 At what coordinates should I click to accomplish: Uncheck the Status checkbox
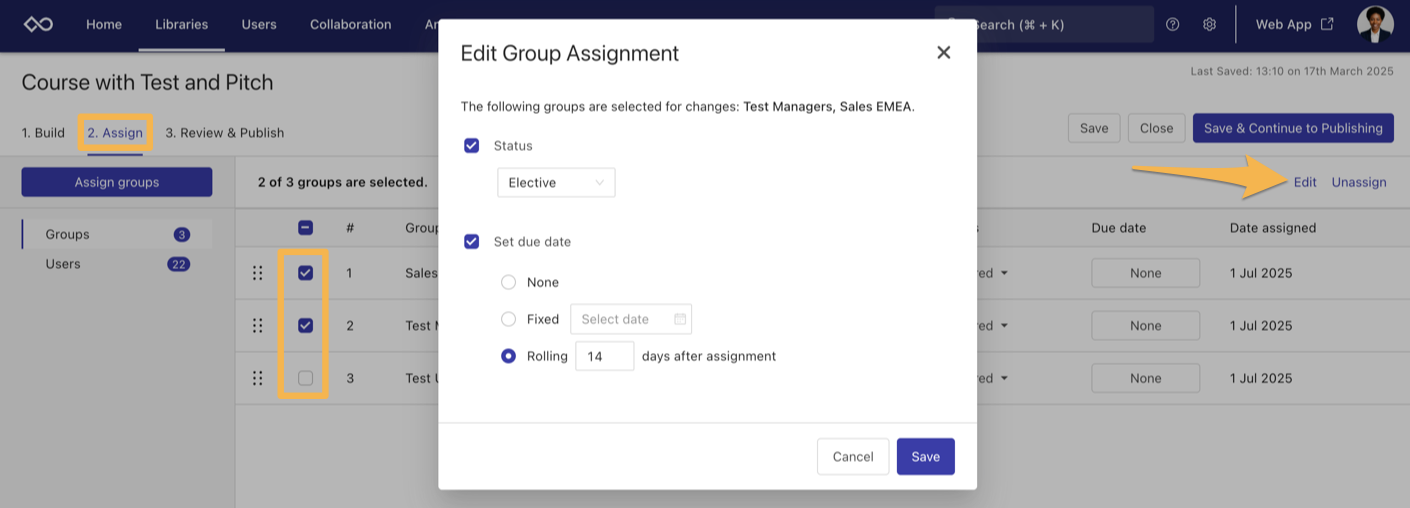pos(472,146)
